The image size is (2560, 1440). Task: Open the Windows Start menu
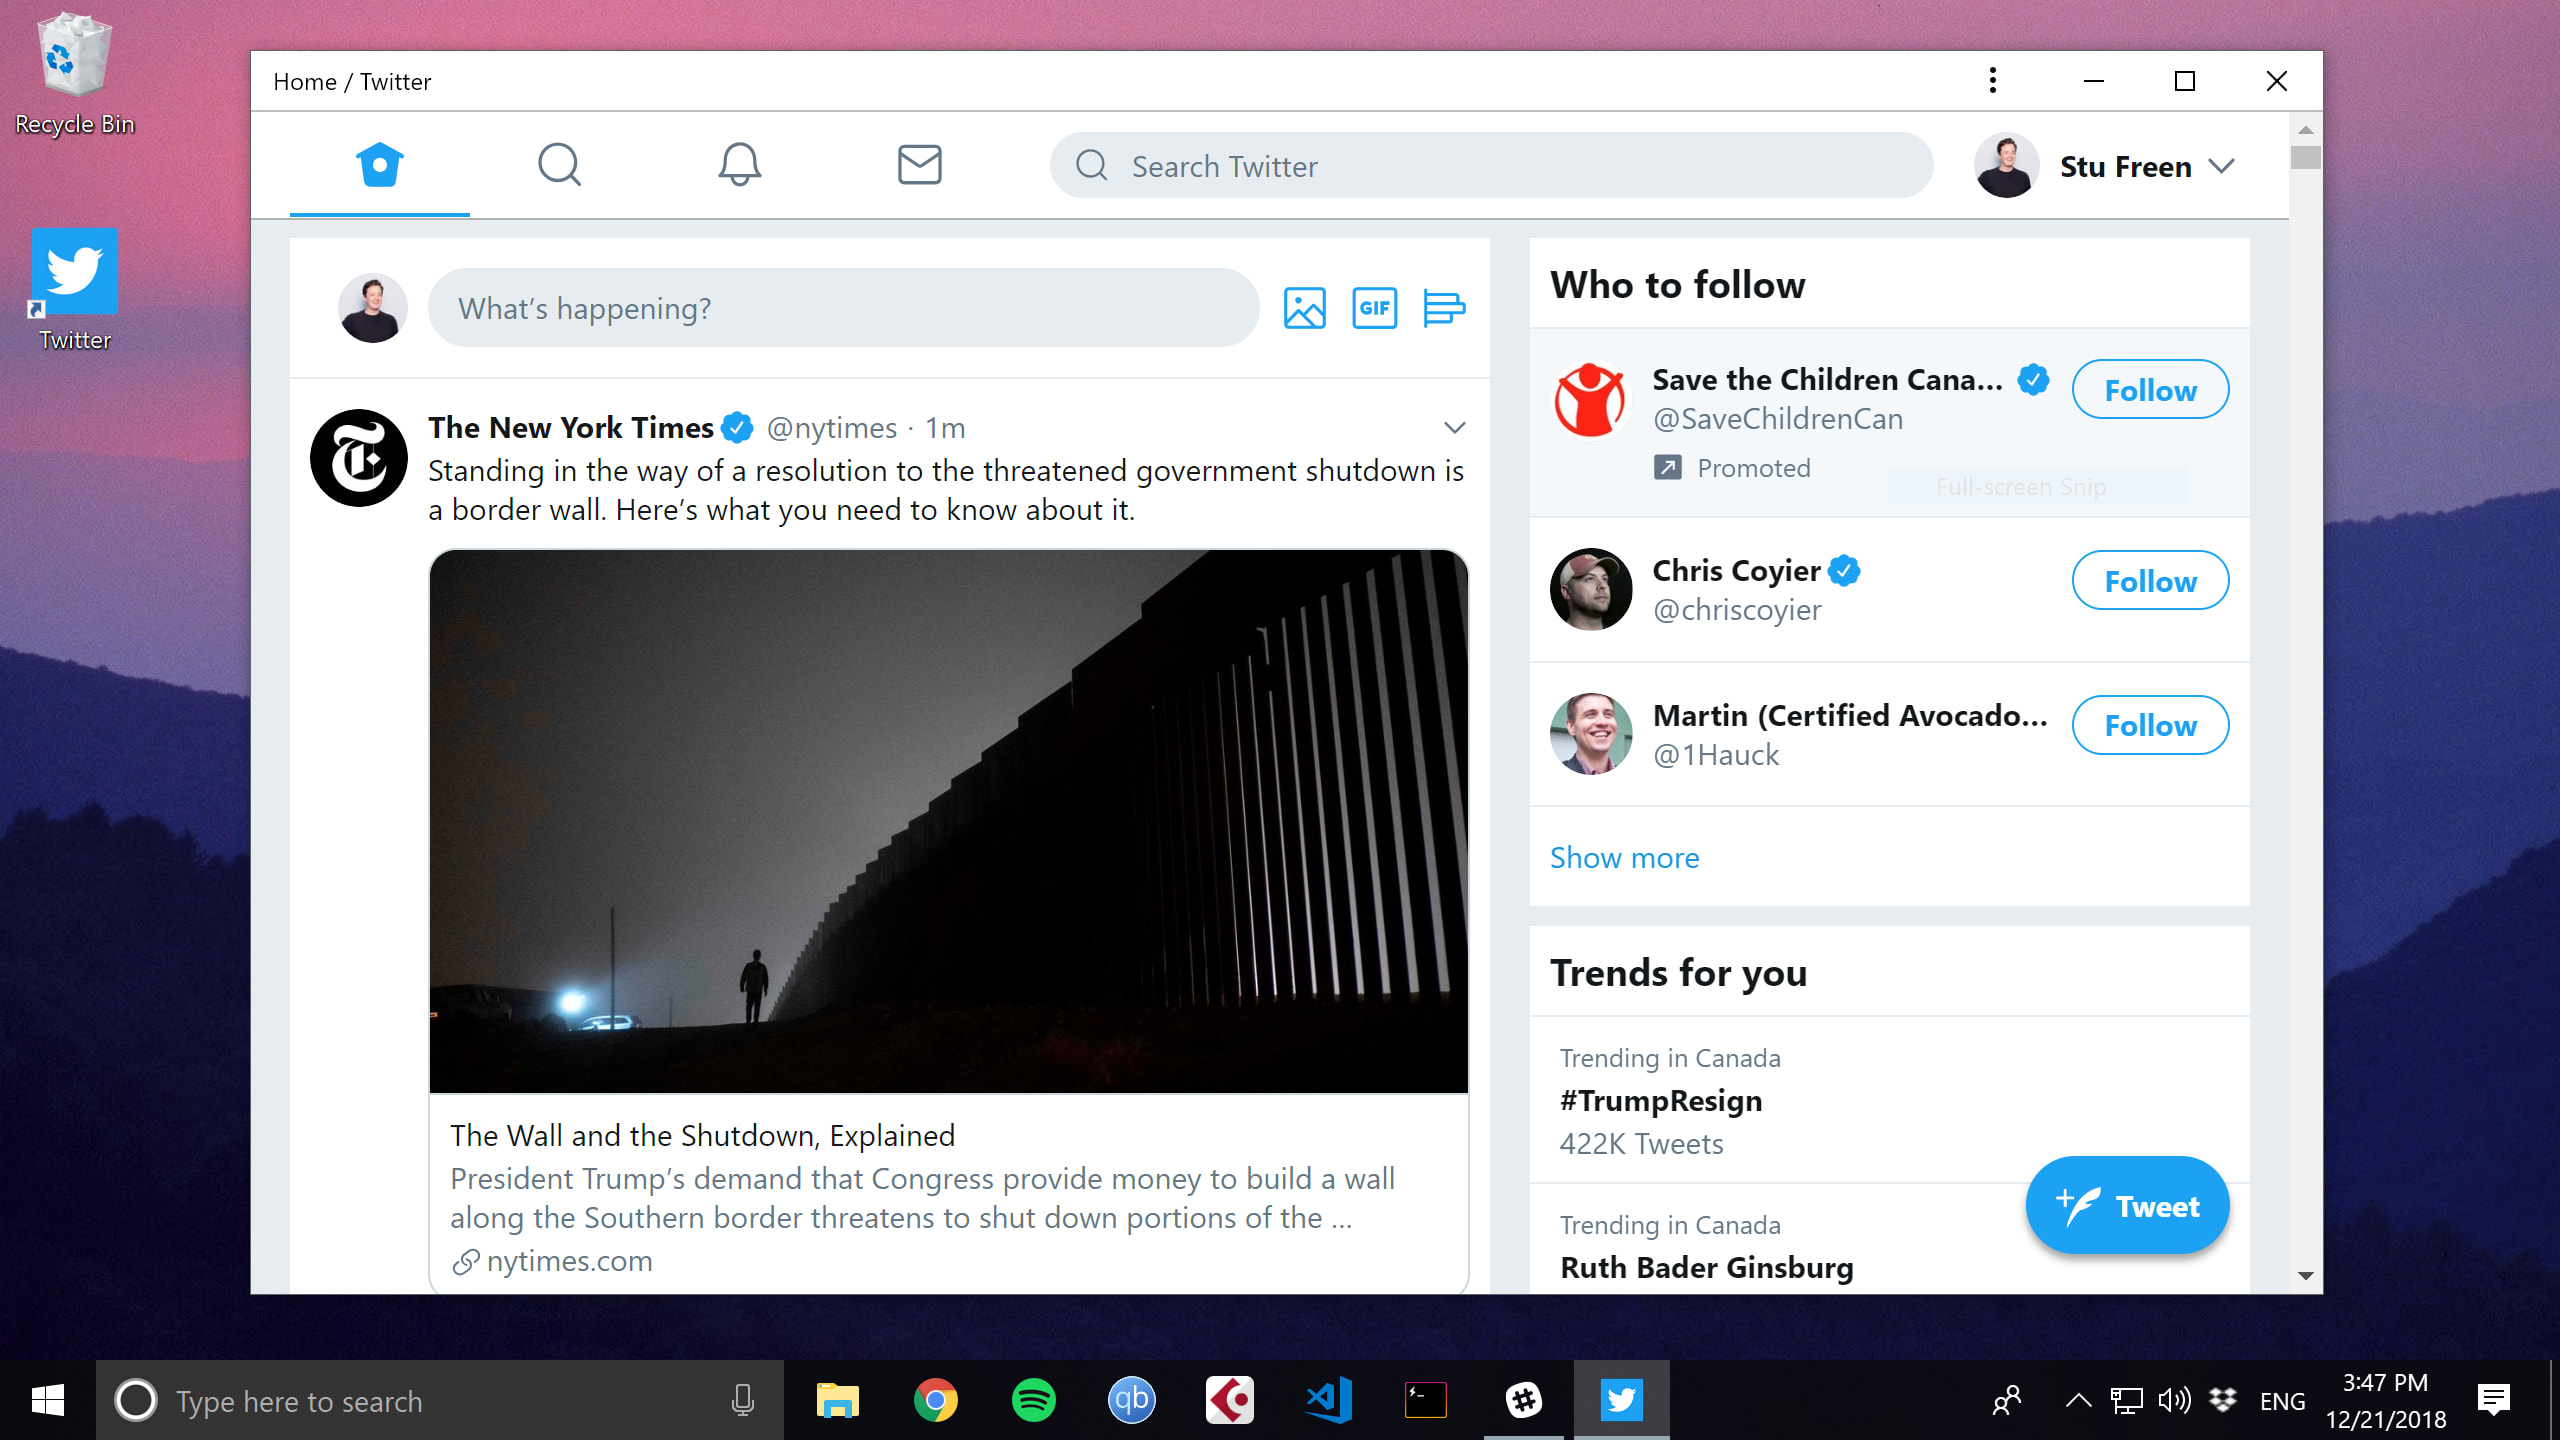[x=48, y=1400]
